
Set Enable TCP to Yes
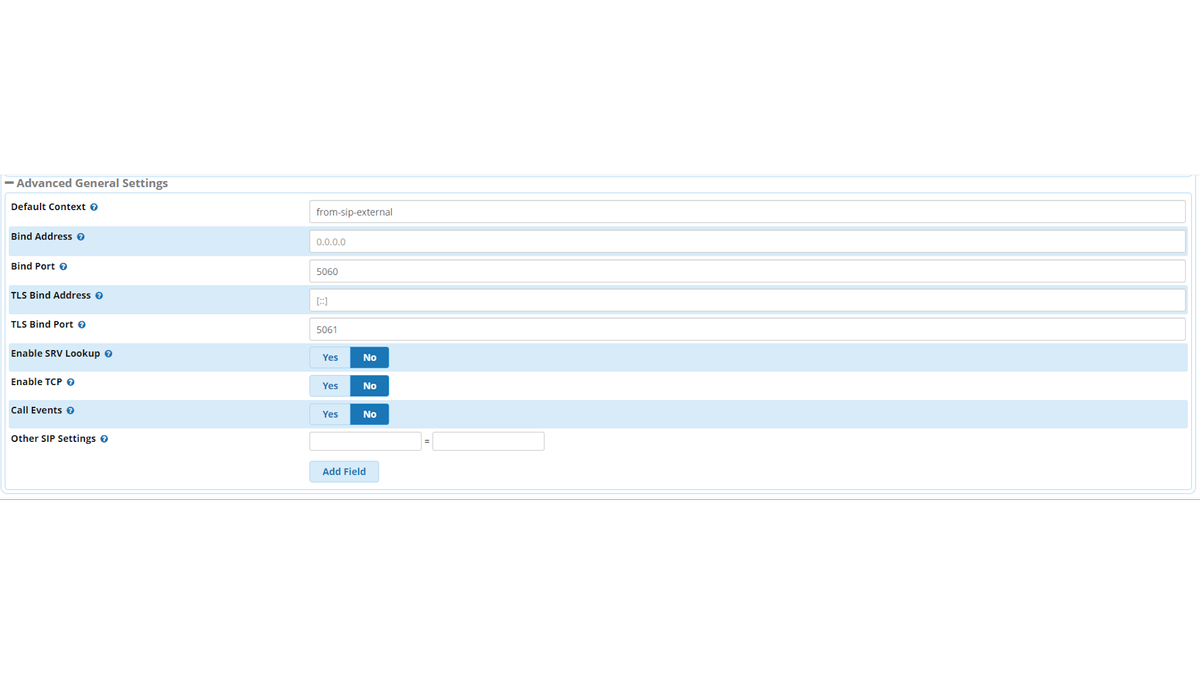(329, 385)
